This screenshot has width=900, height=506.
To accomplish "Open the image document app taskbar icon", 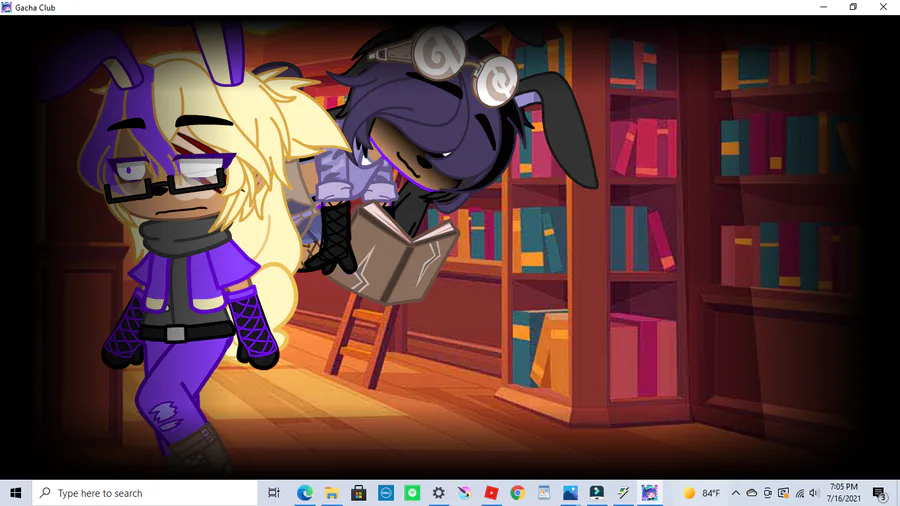I will click(x=544, y=493).
